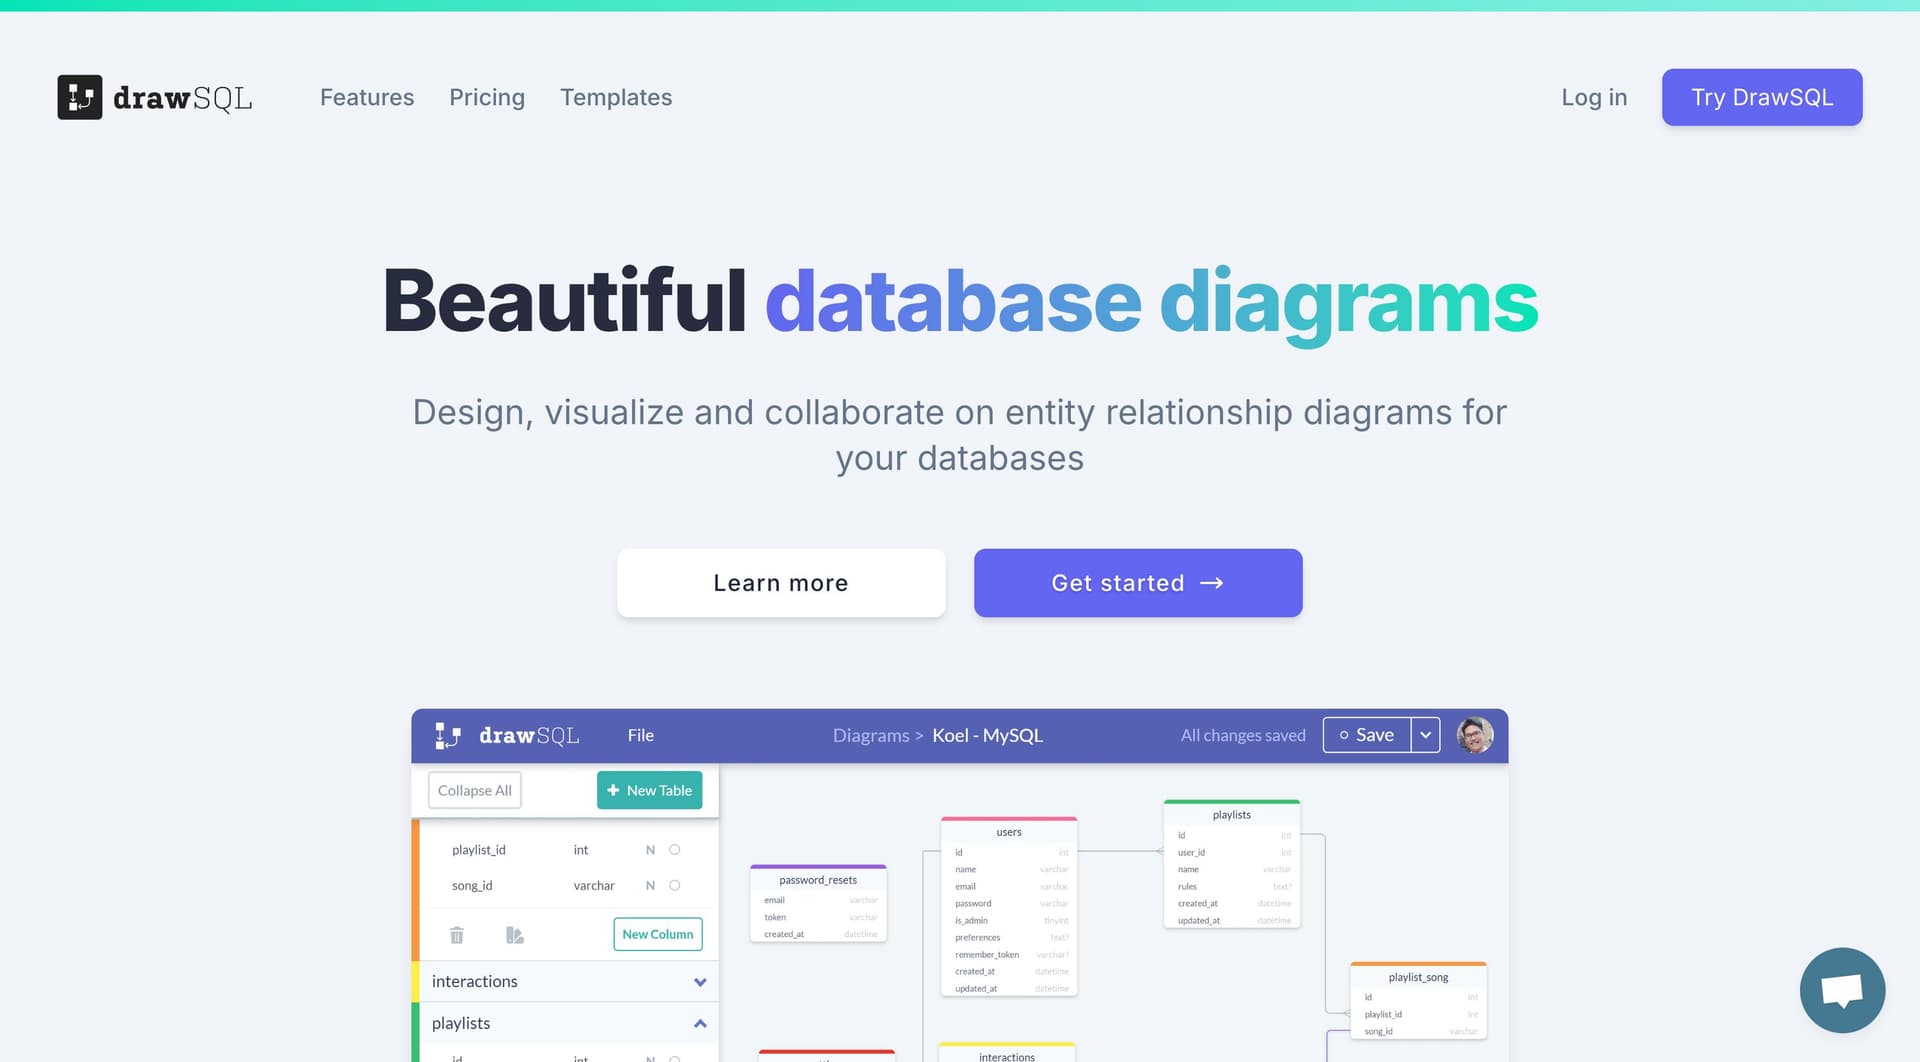
Task: Click the arrow on the Get started button
Action: (x=1211, y=583)
